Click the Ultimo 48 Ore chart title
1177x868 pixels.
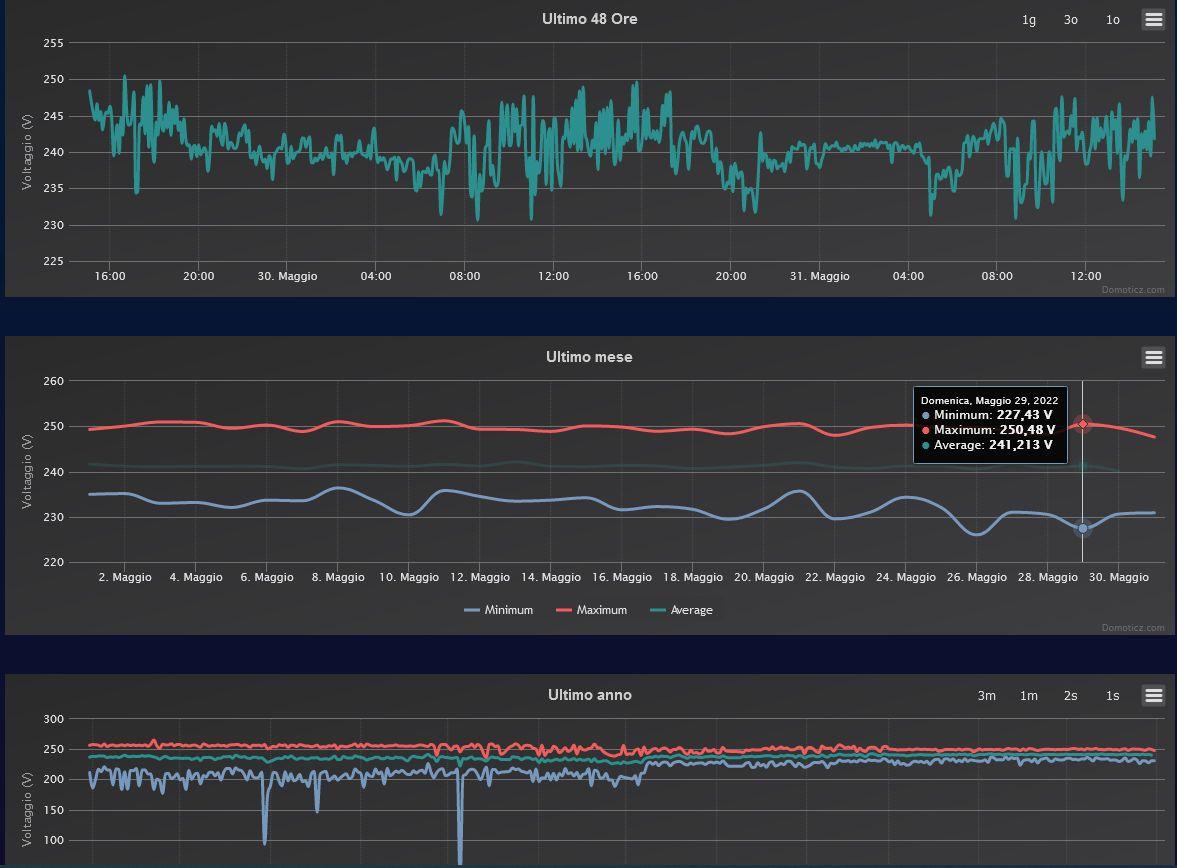[589, 19]
